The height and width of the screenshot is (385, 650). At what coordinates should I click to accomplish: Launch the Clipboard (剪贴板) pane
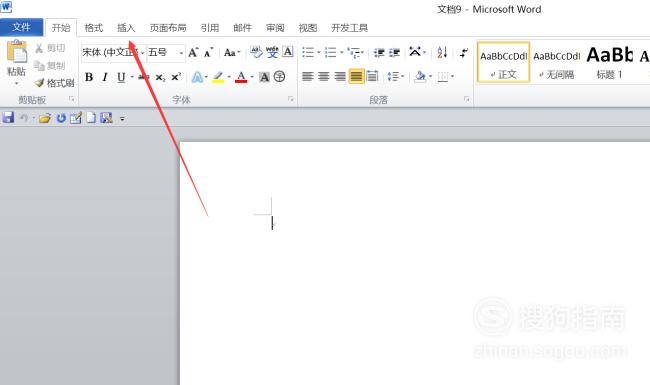coord(71,99)
